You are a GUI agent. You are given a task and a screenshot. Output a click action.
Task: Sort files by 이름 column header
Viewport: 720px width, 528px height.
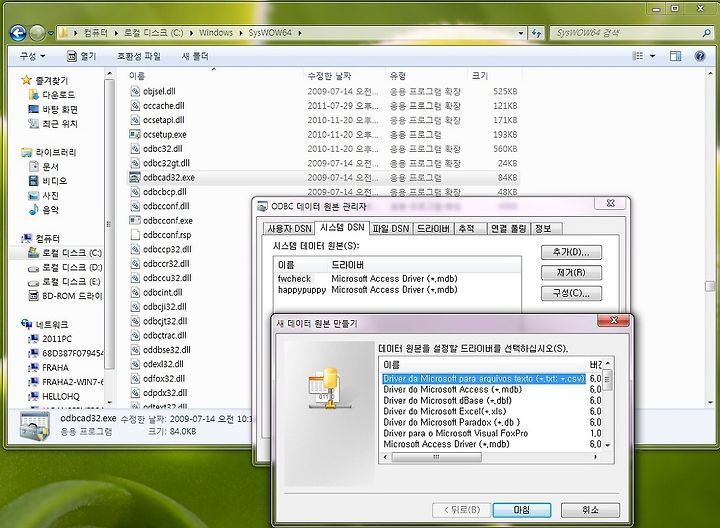(x=137, y=76)
